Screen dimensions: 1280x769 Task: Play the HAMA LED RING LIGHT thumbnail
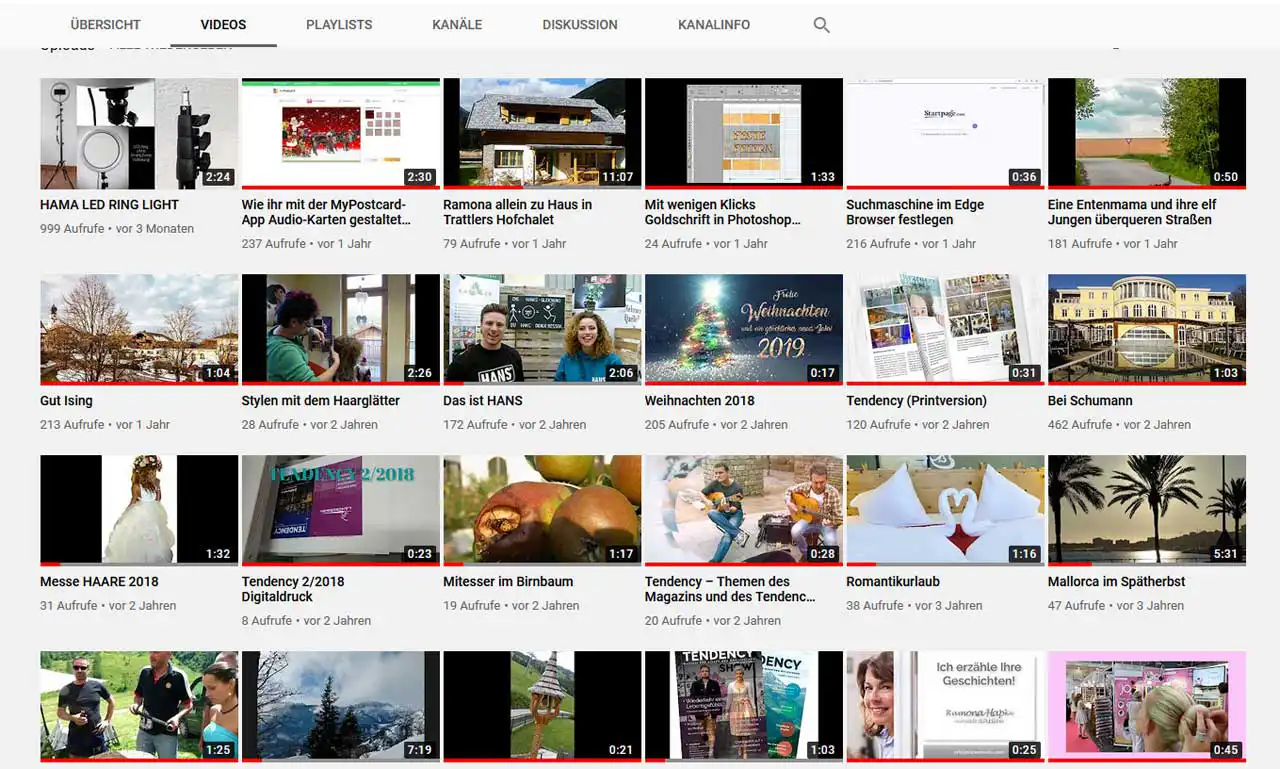tap(139, 134)
